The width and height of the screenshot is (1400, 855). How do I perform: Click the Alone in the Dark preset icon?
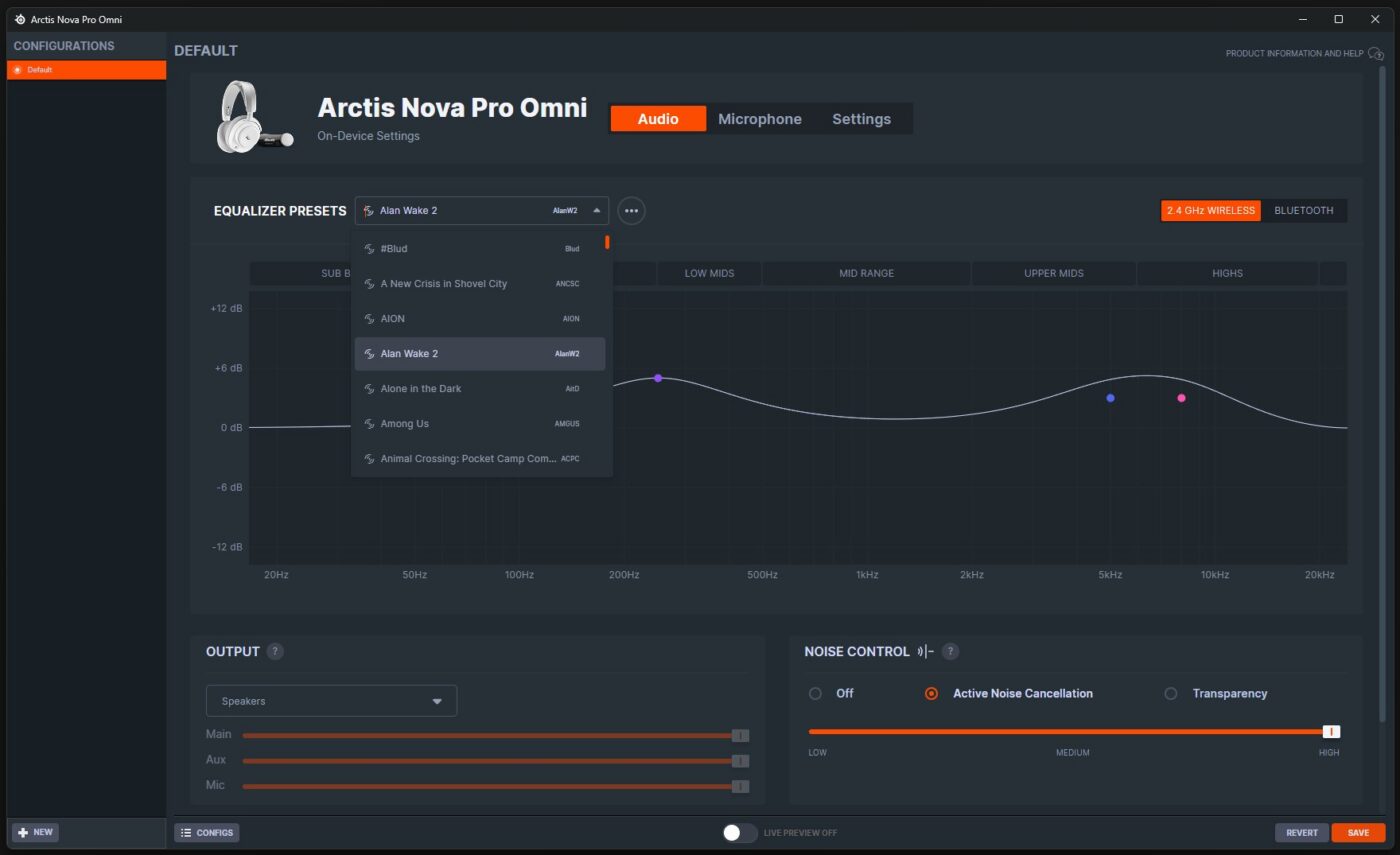[369, 389]
